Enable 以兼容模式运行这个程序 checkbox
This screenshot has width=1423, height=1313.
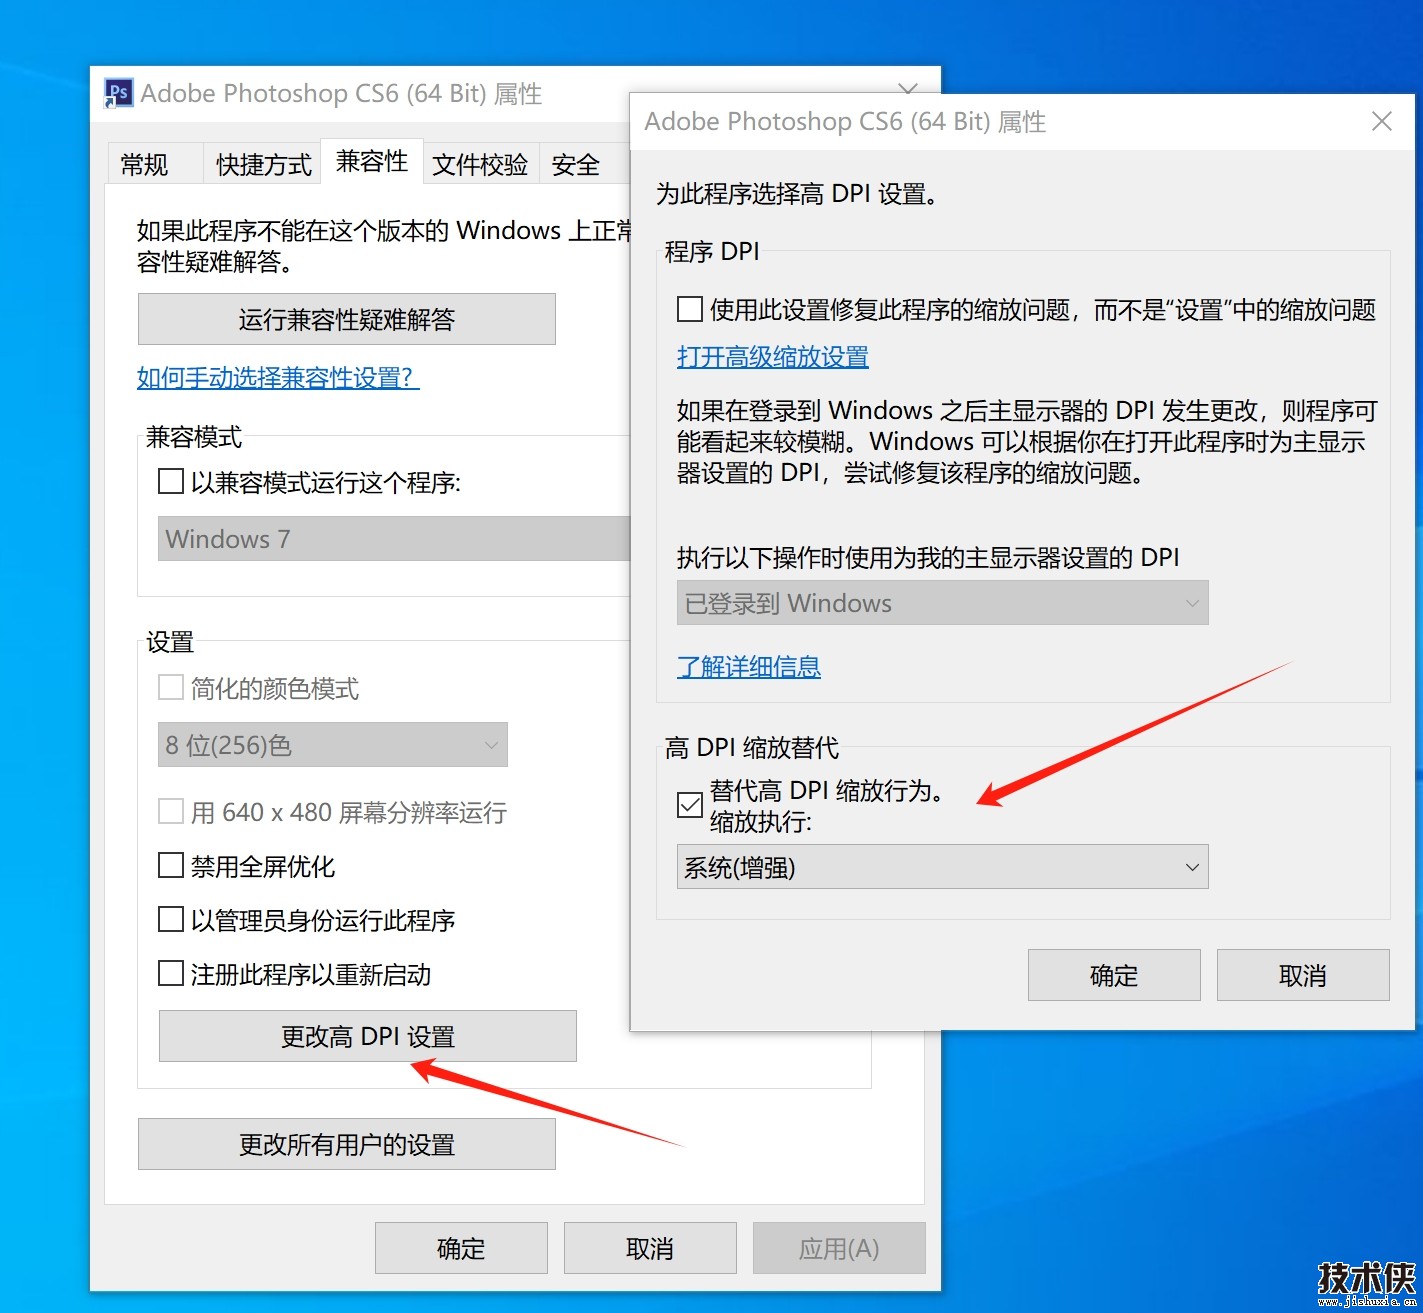171,482
